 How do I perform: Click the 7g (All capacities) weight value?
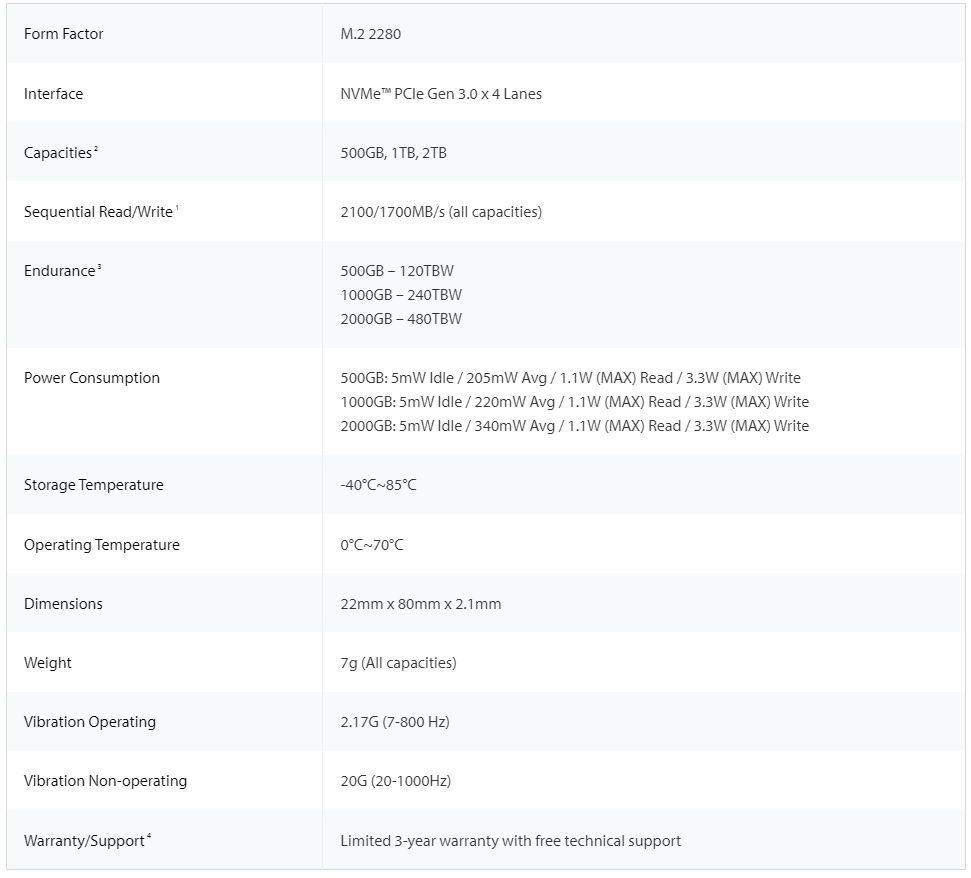(x=398, y=663)
